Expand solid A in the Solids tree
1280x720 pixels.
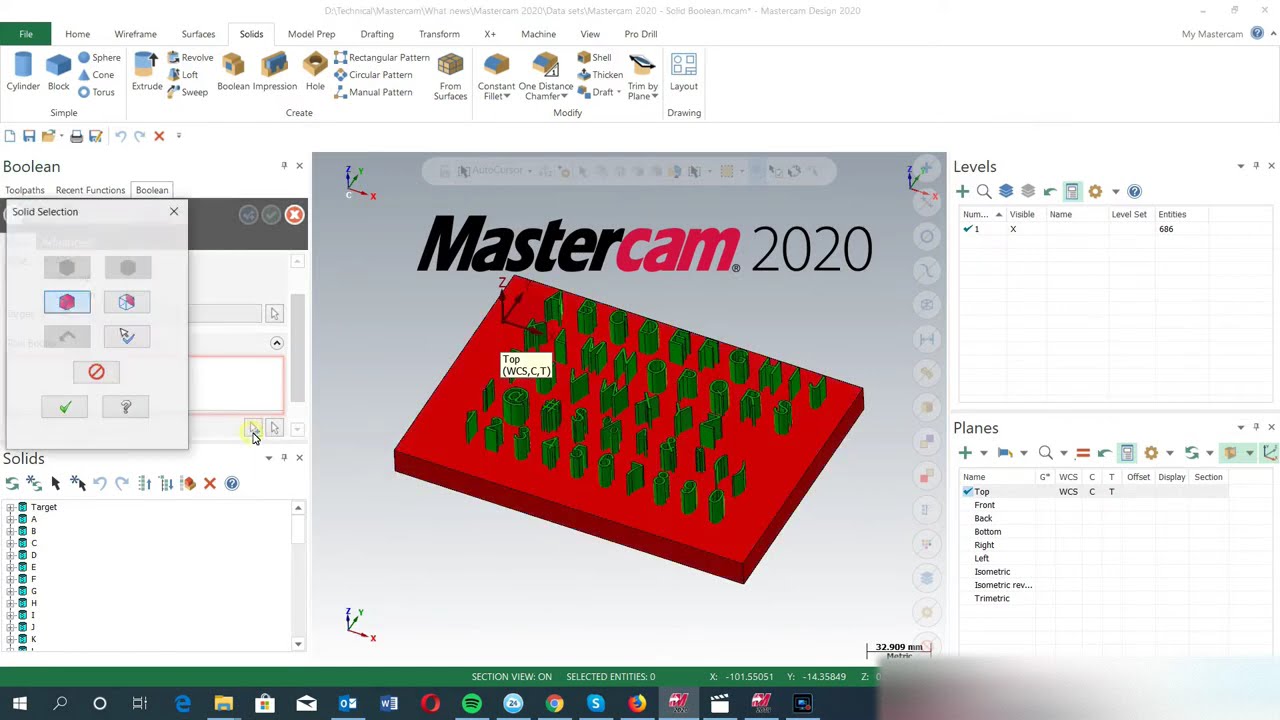click(10, 520)
